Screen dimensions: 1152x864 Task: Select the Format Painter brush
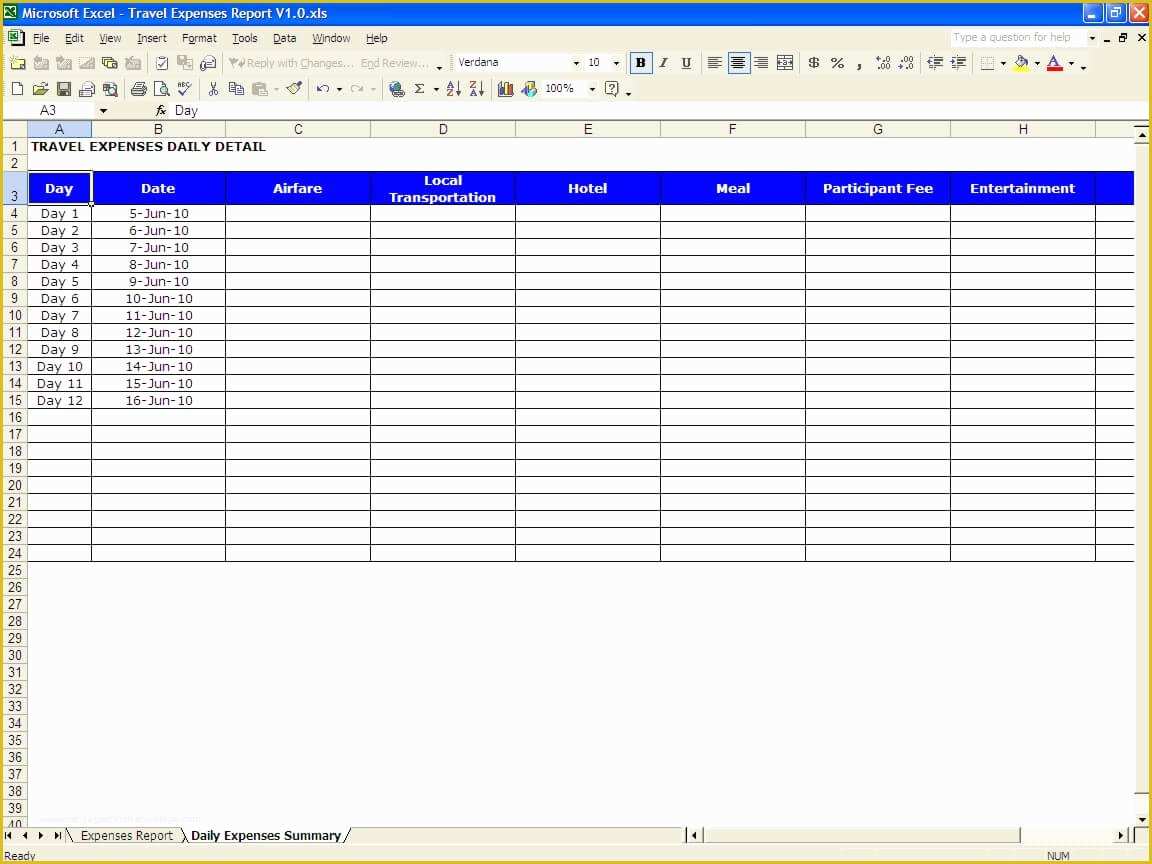pyautogui.click(x=295, y=89)
